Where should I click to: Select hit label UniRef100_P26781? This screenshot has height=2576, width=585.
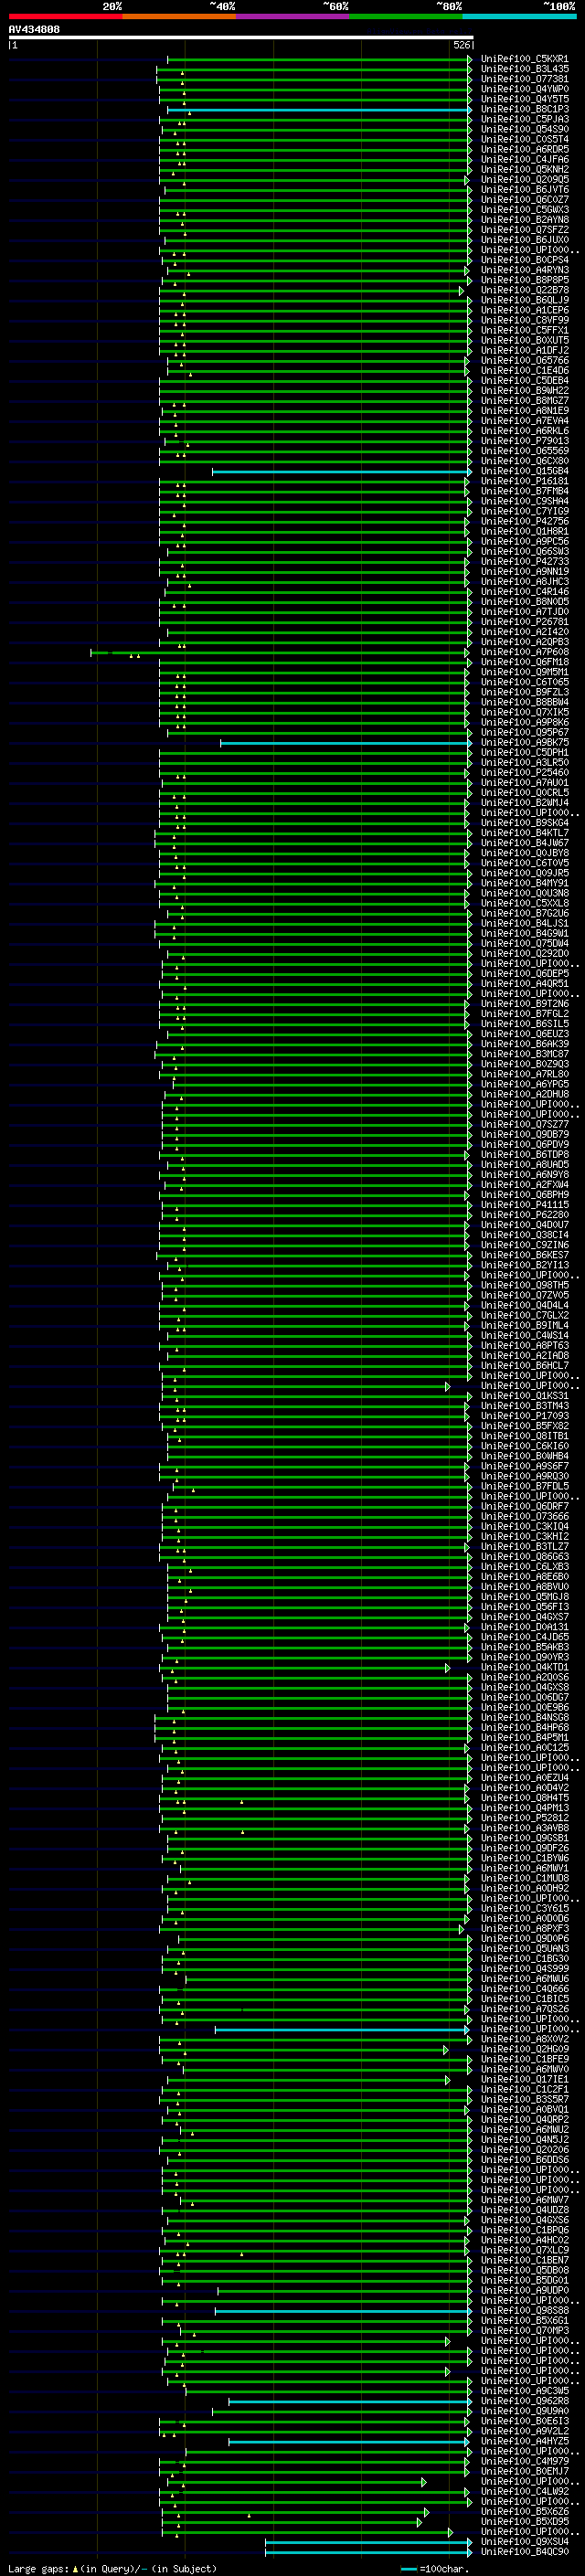click(525, 622)
